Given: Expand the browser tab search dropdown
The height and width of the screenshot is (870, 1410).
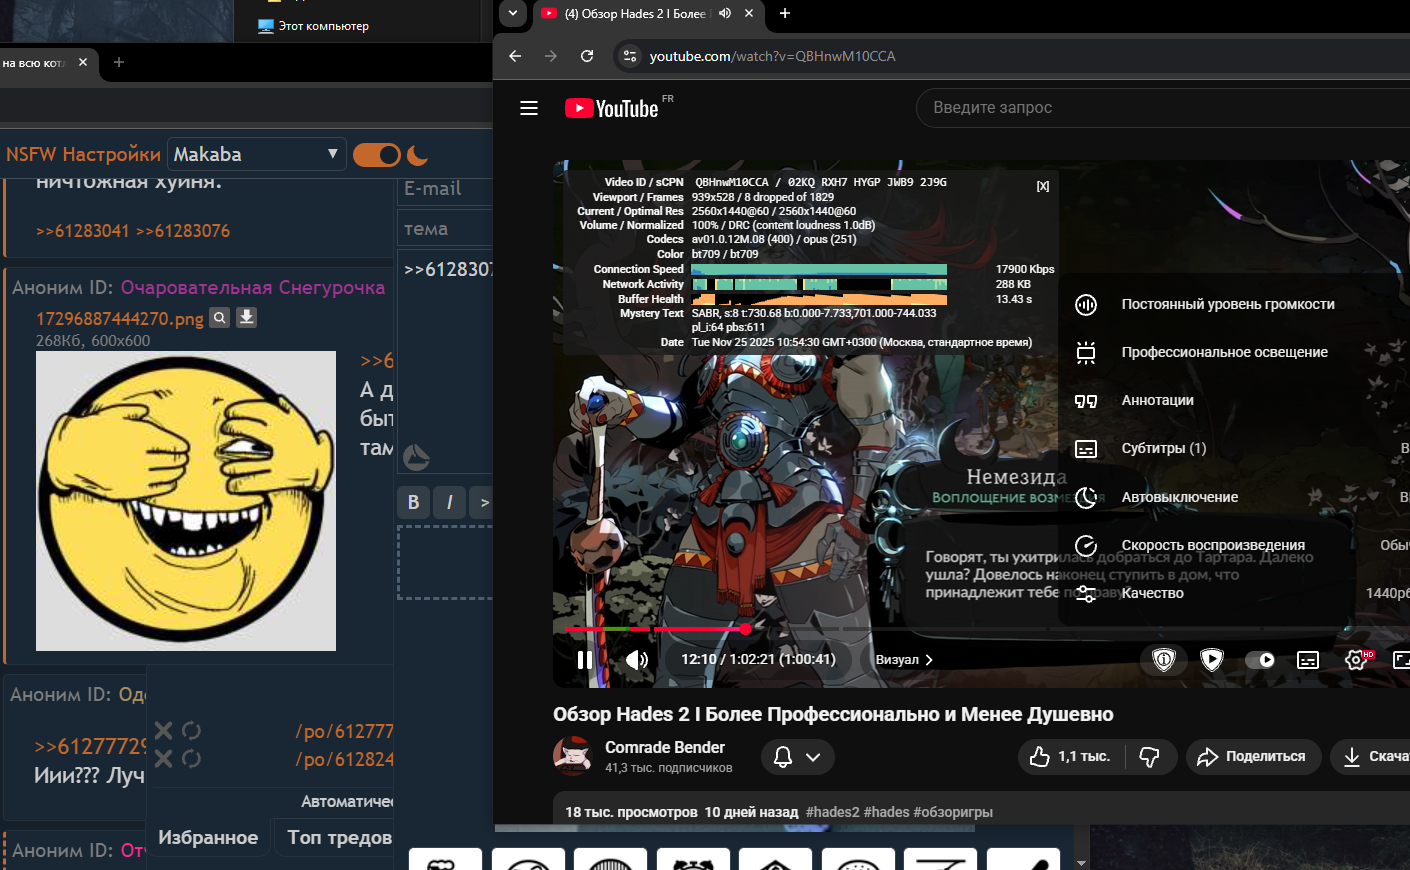Looking at the screenshot, I should pyautogui.click(x=512, y=13).
